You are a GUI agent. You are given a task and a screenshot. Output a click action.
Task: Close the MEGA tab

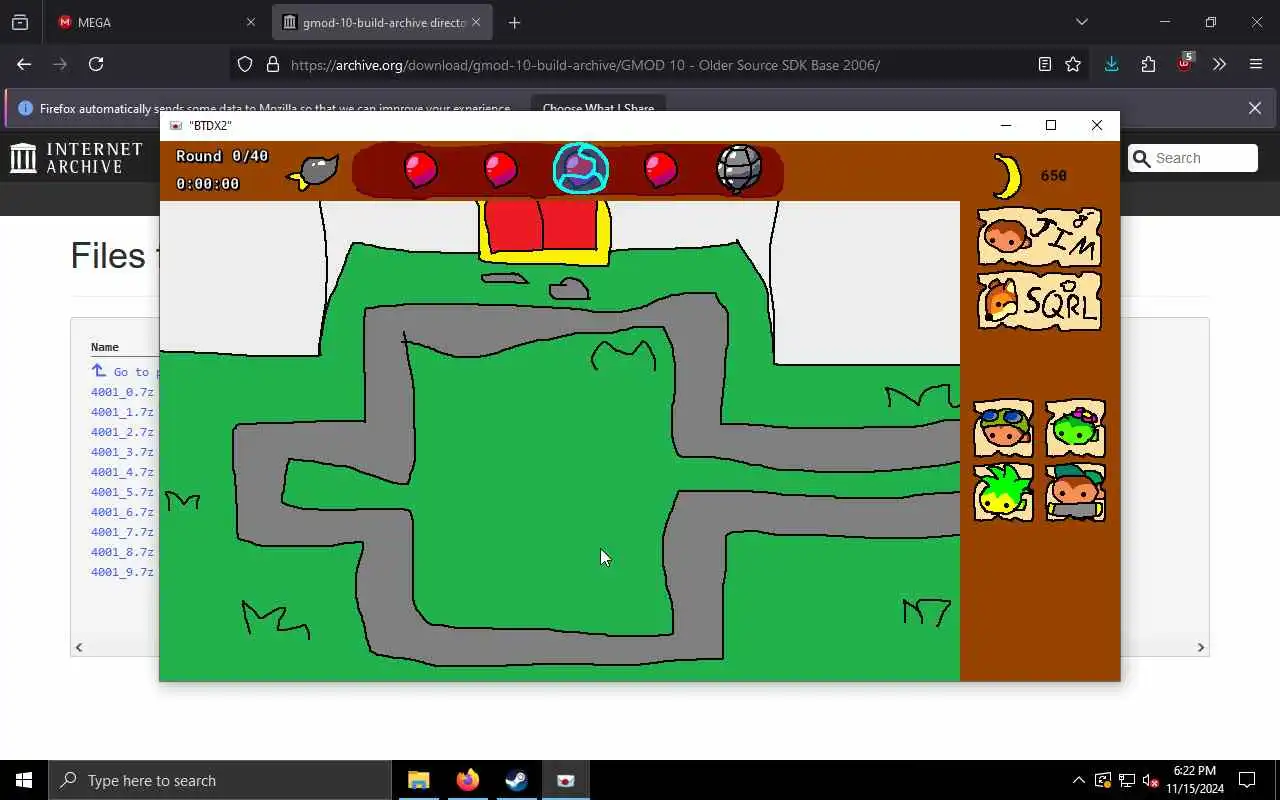[x=250, y=22]
